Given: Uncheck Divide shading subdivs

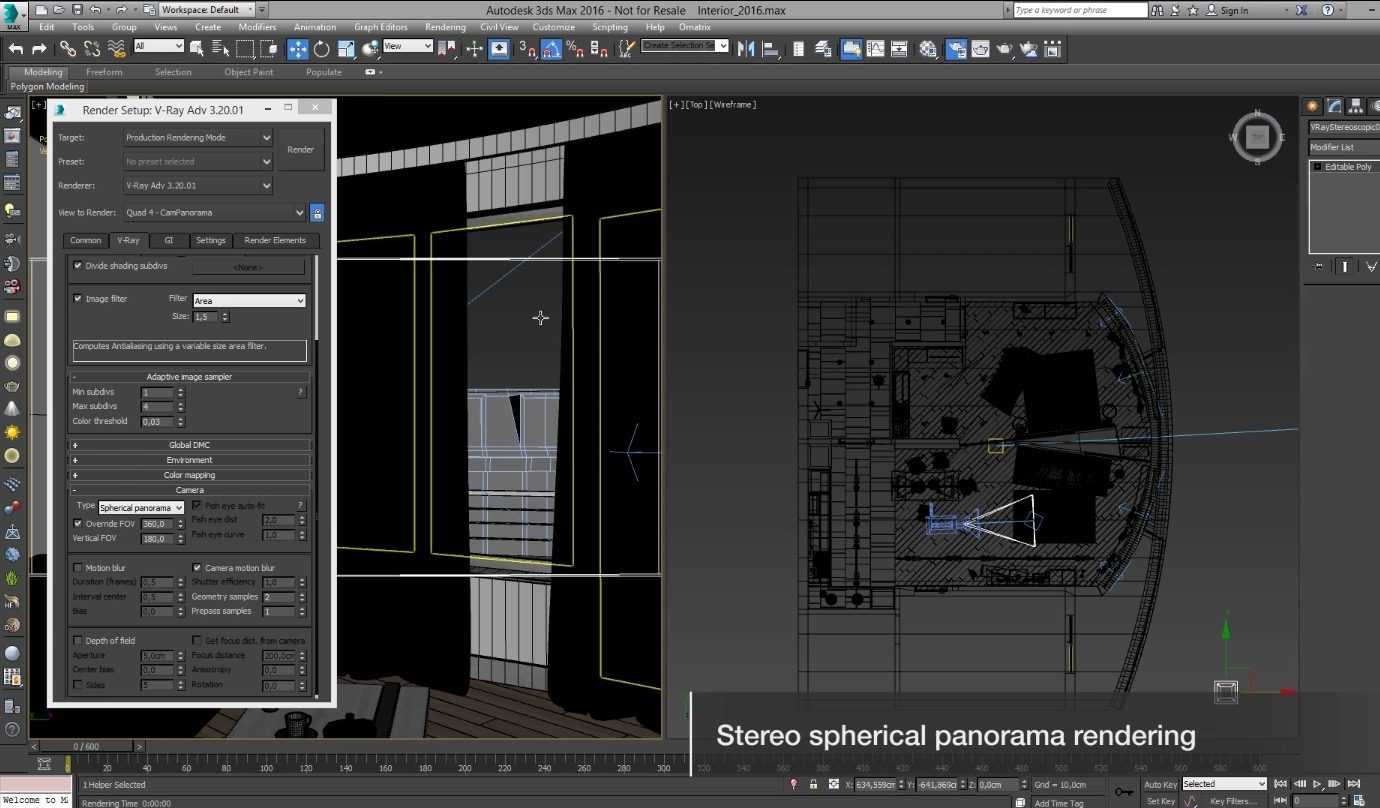Looking at the screenshot, I should pos(78,266).
